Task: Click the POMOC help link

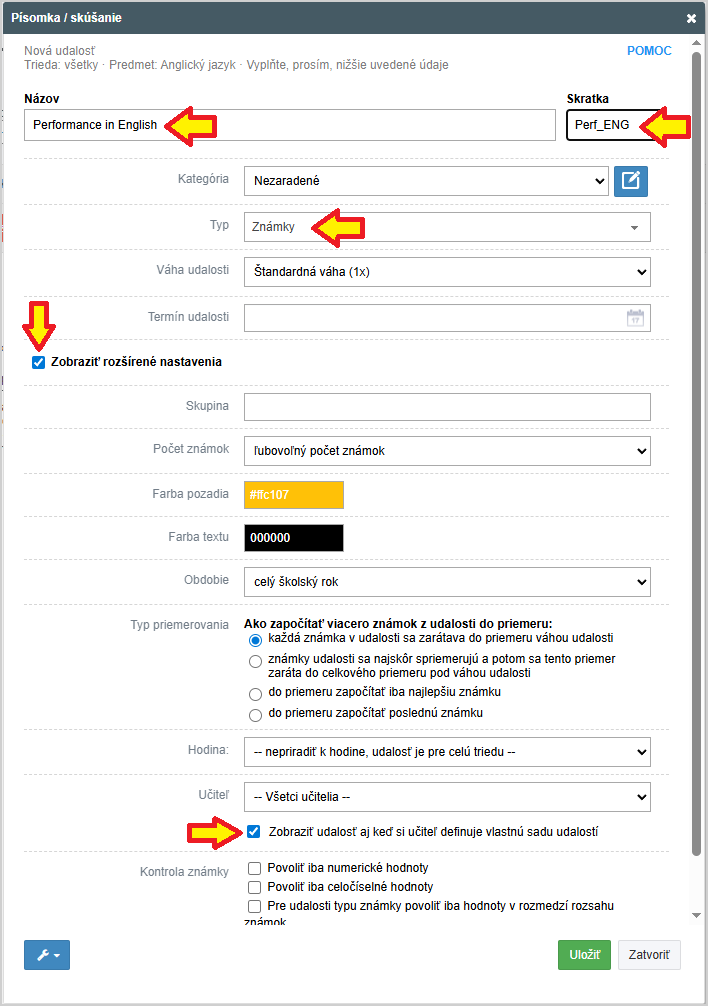Action: pyautogui.click(x=649, y=51)
